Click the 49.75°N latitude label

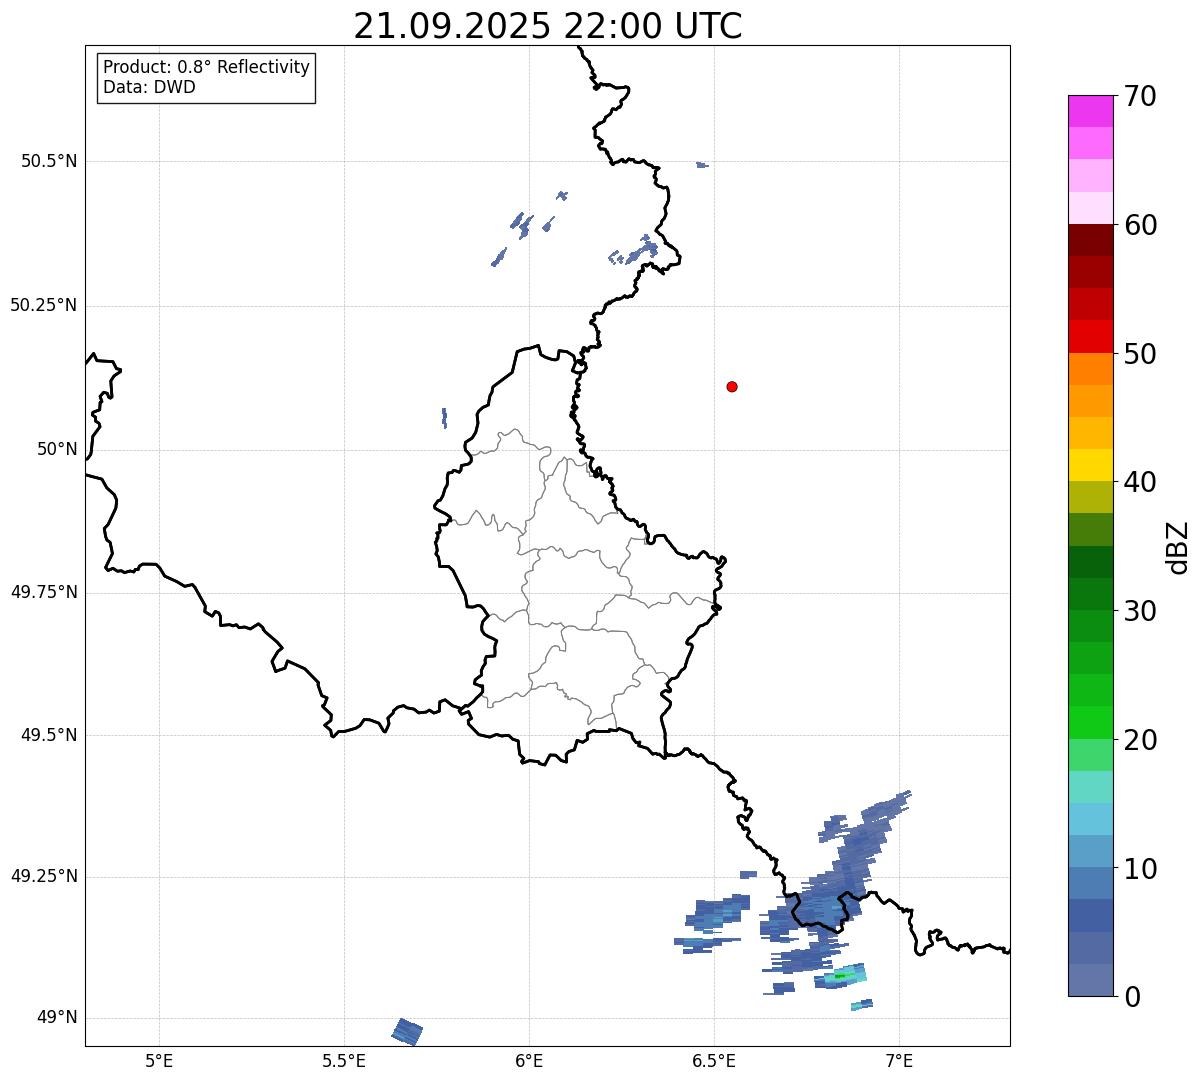pos(43,592)
